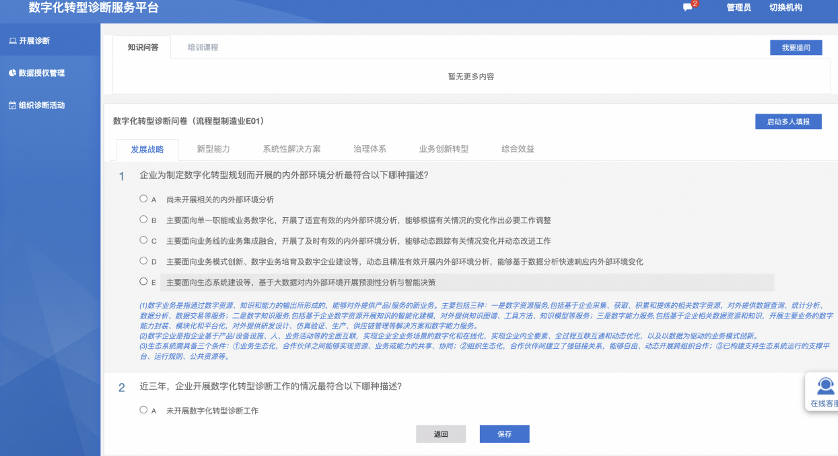
Task: Select the 发展战略 questionnaire tab
Action: click(148, 149)
